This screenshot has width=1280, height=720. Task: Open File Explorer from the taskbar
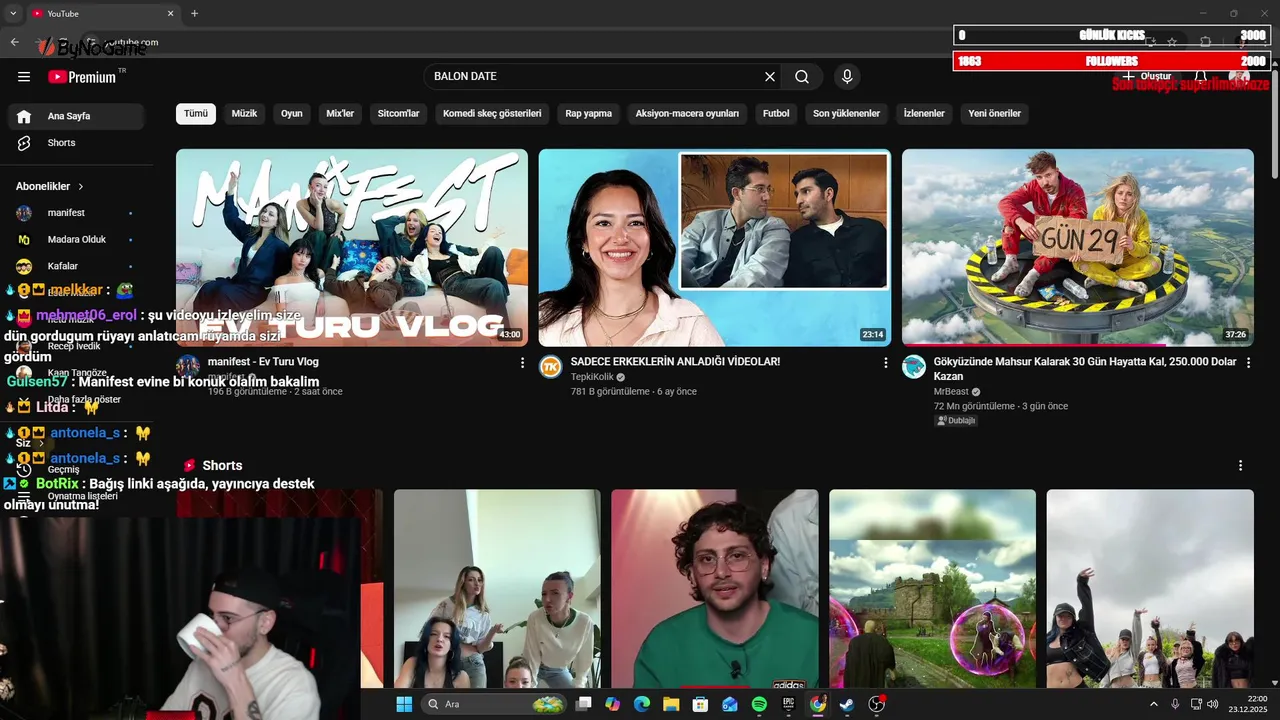[671, 704]
